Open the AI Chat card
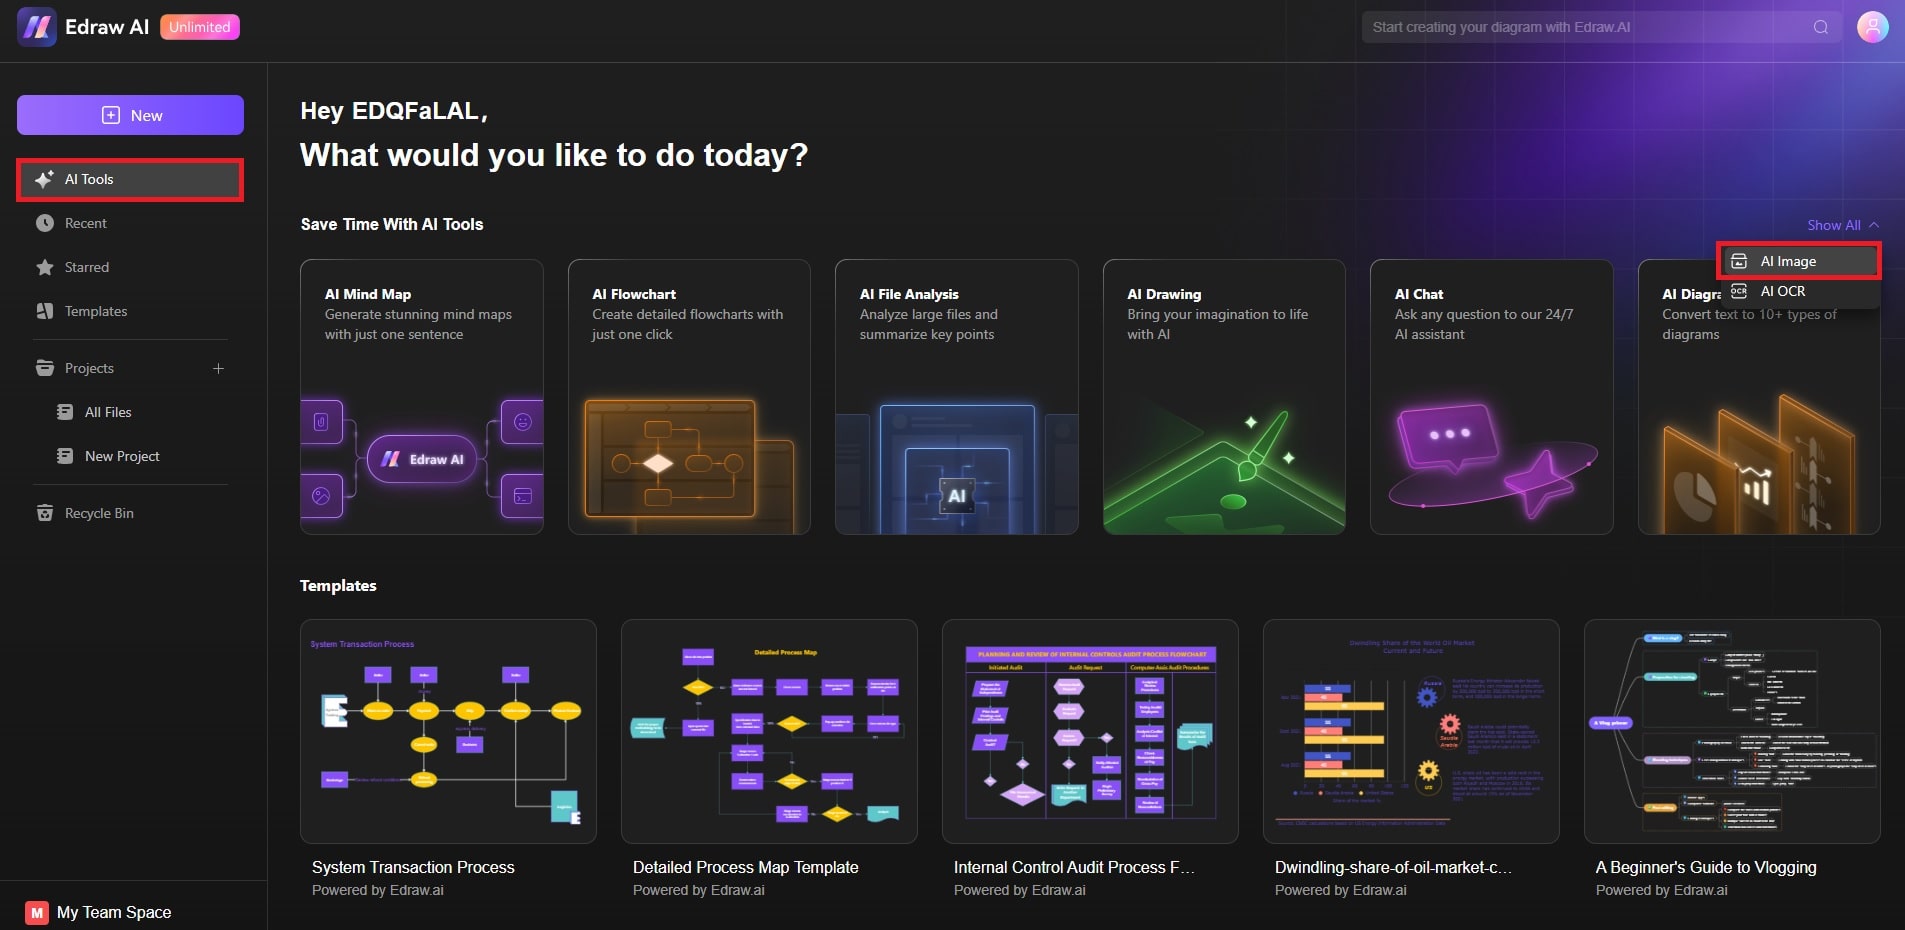Image resolution: width=1905 pixels, height=930 pixels. (1492, 397)
